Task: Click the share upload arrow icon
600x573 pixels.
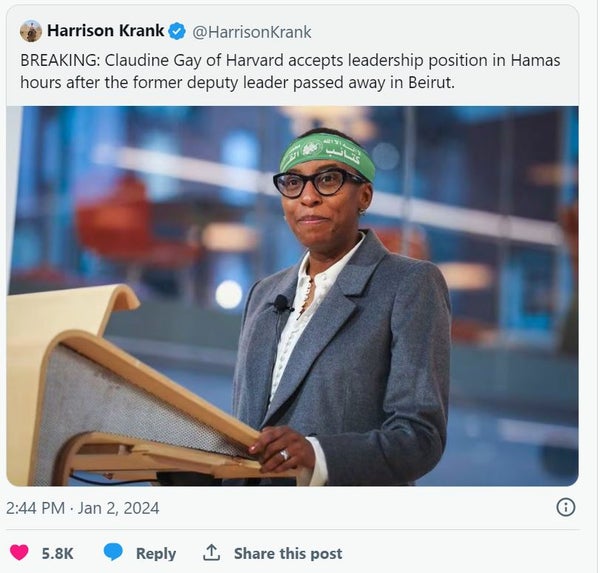Action: point(211,553)
